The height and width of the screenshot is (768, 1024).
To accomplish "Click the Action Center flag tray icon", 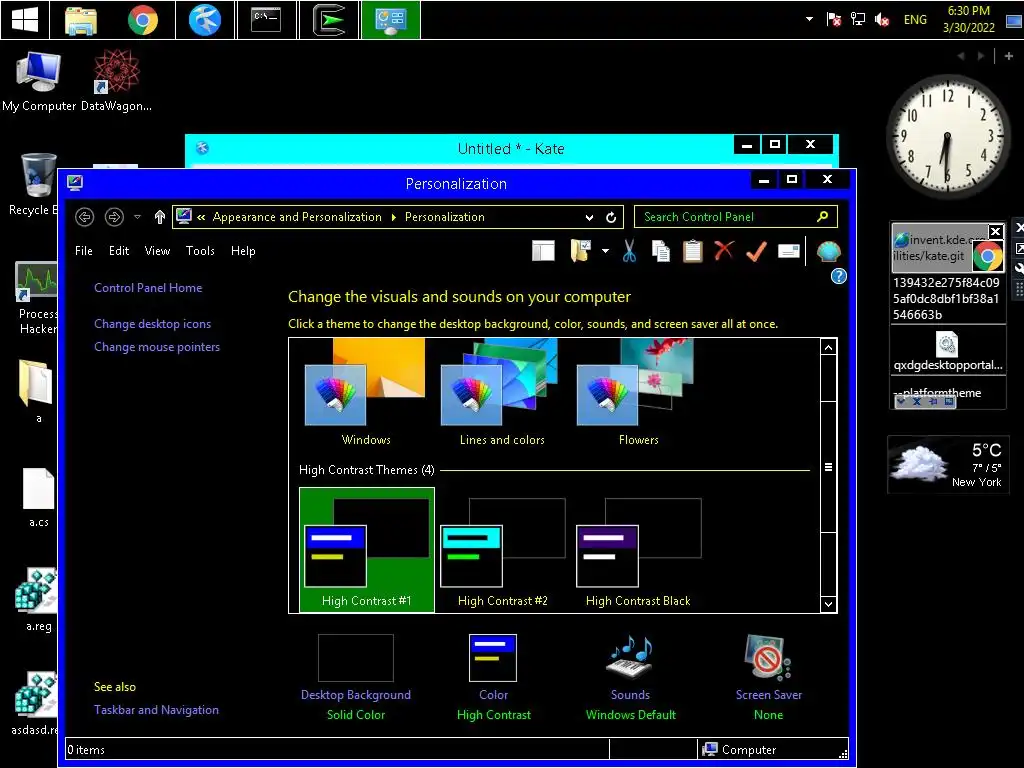I will tap(833, 20).
